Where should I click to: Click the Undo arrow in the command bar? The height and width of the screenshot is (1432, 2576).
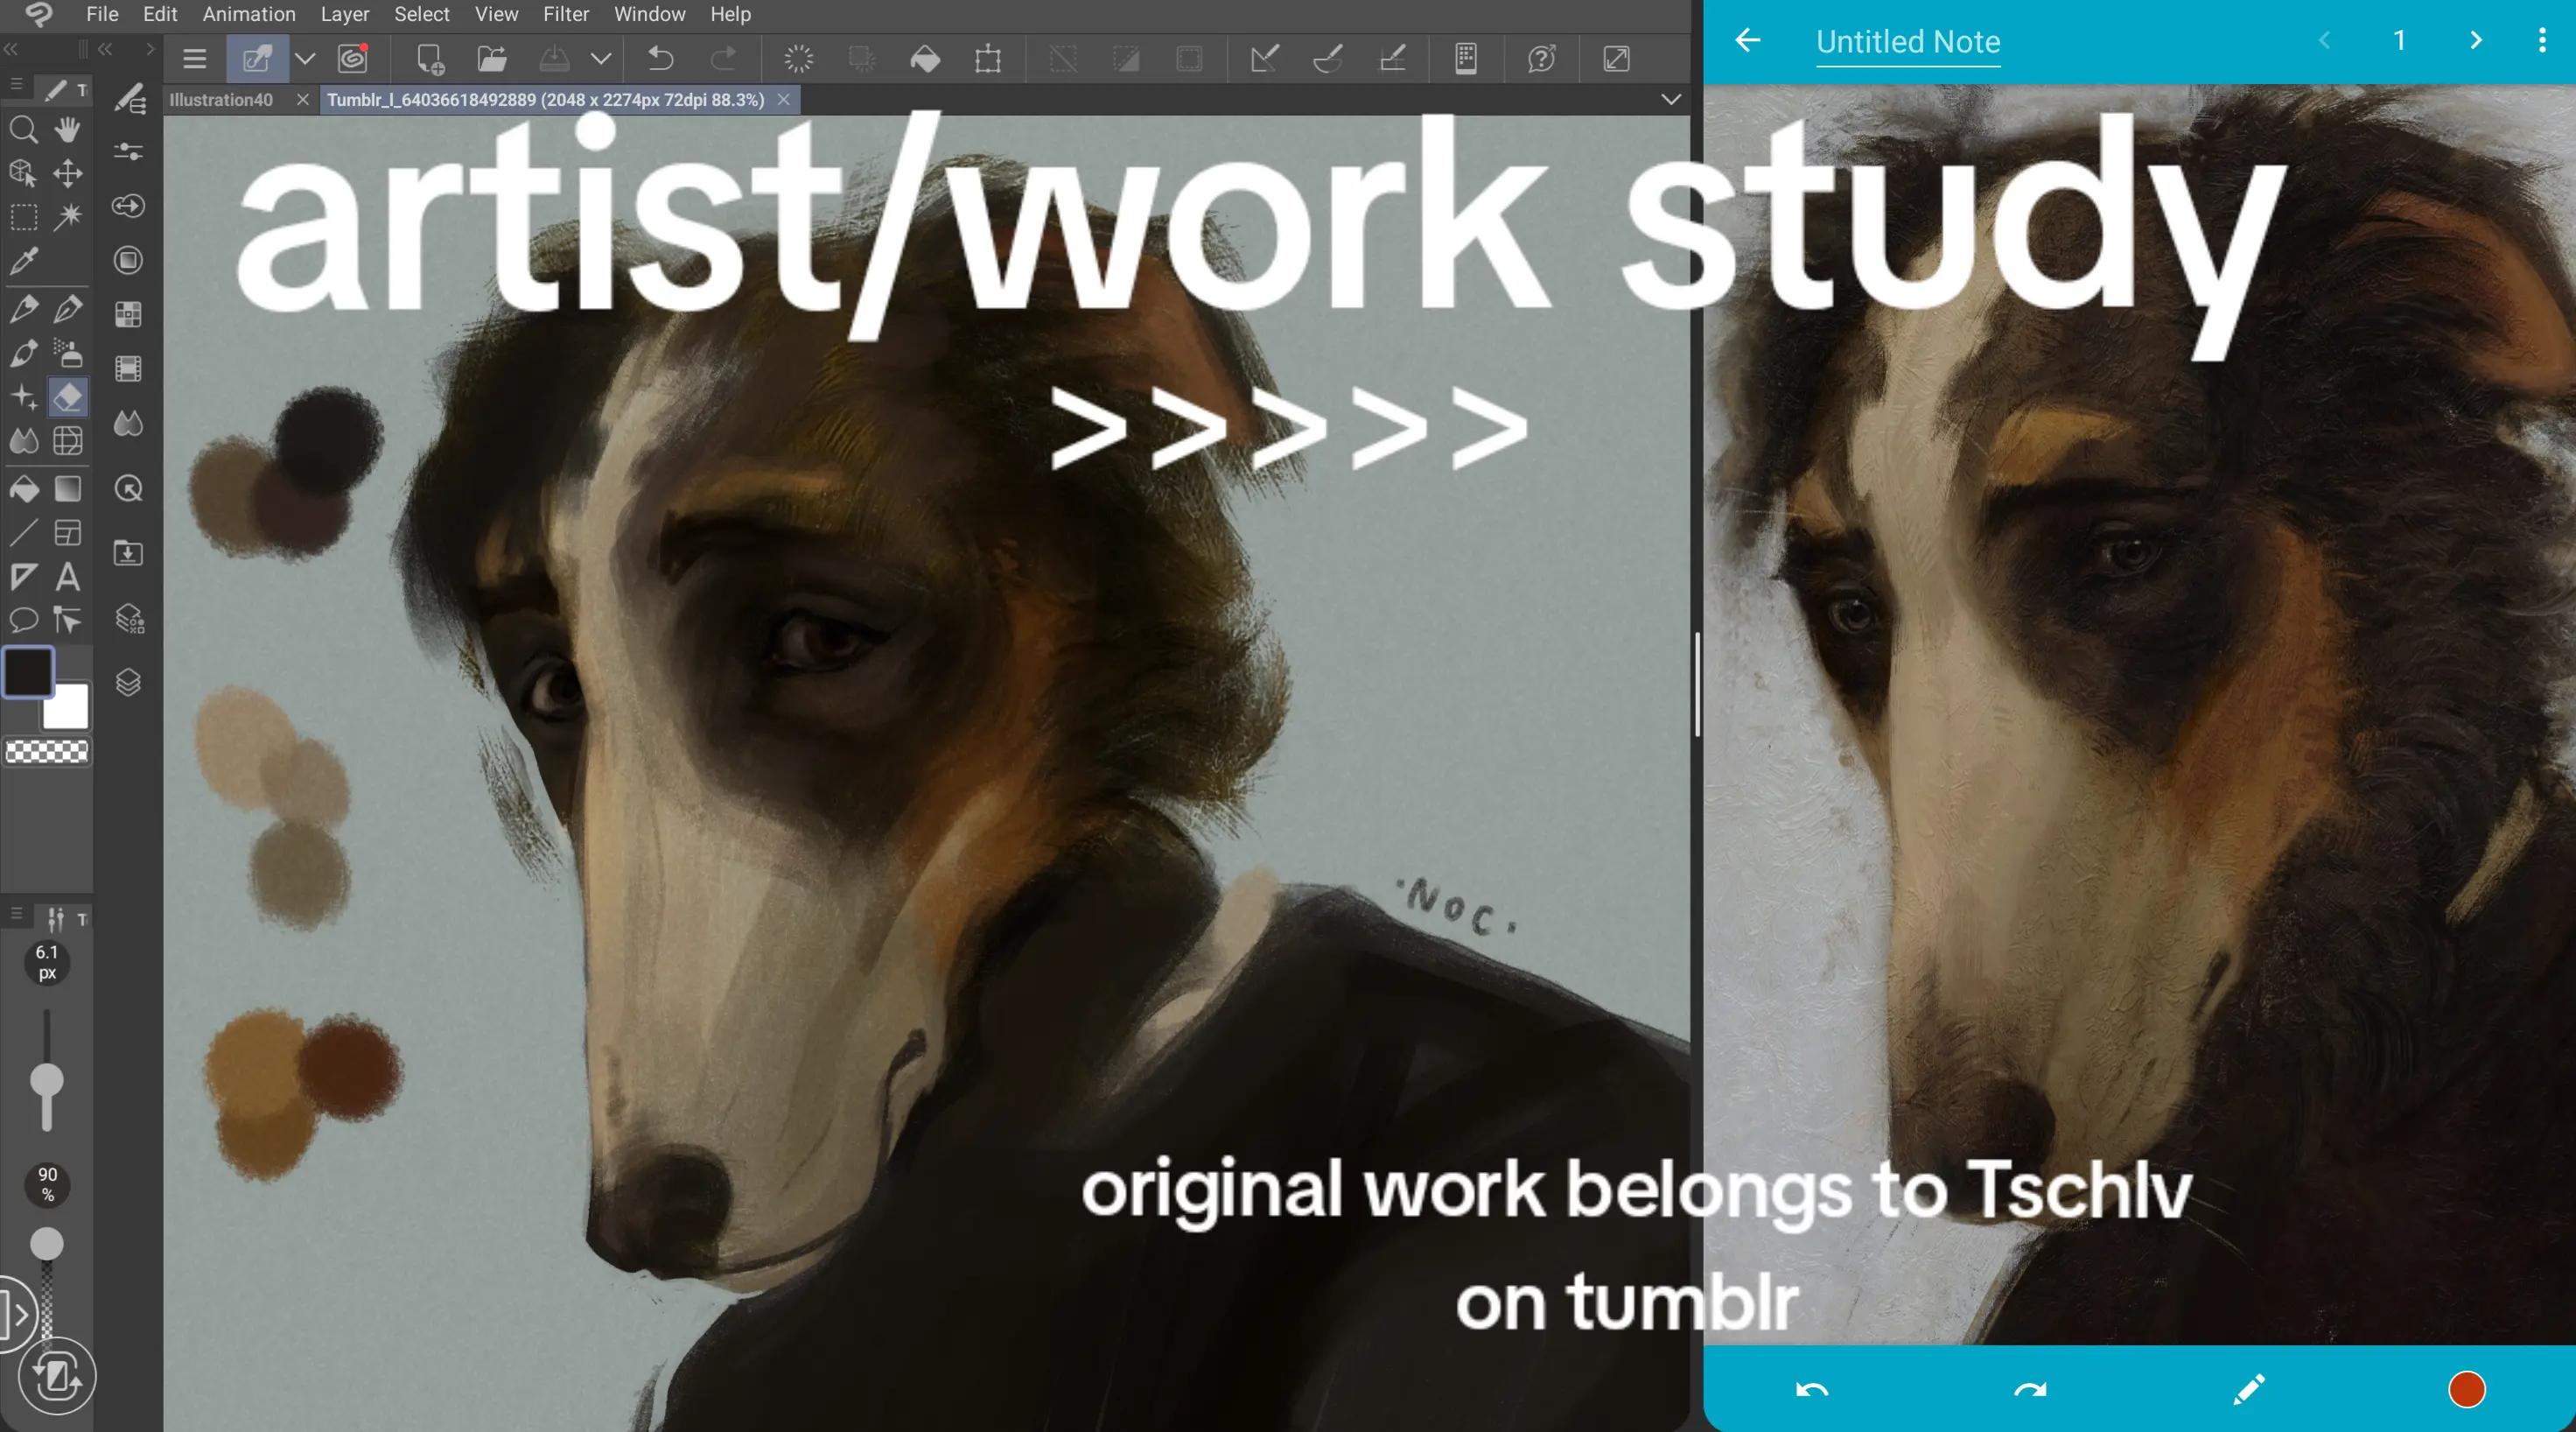pyautogui.click(x=661, y=59)
